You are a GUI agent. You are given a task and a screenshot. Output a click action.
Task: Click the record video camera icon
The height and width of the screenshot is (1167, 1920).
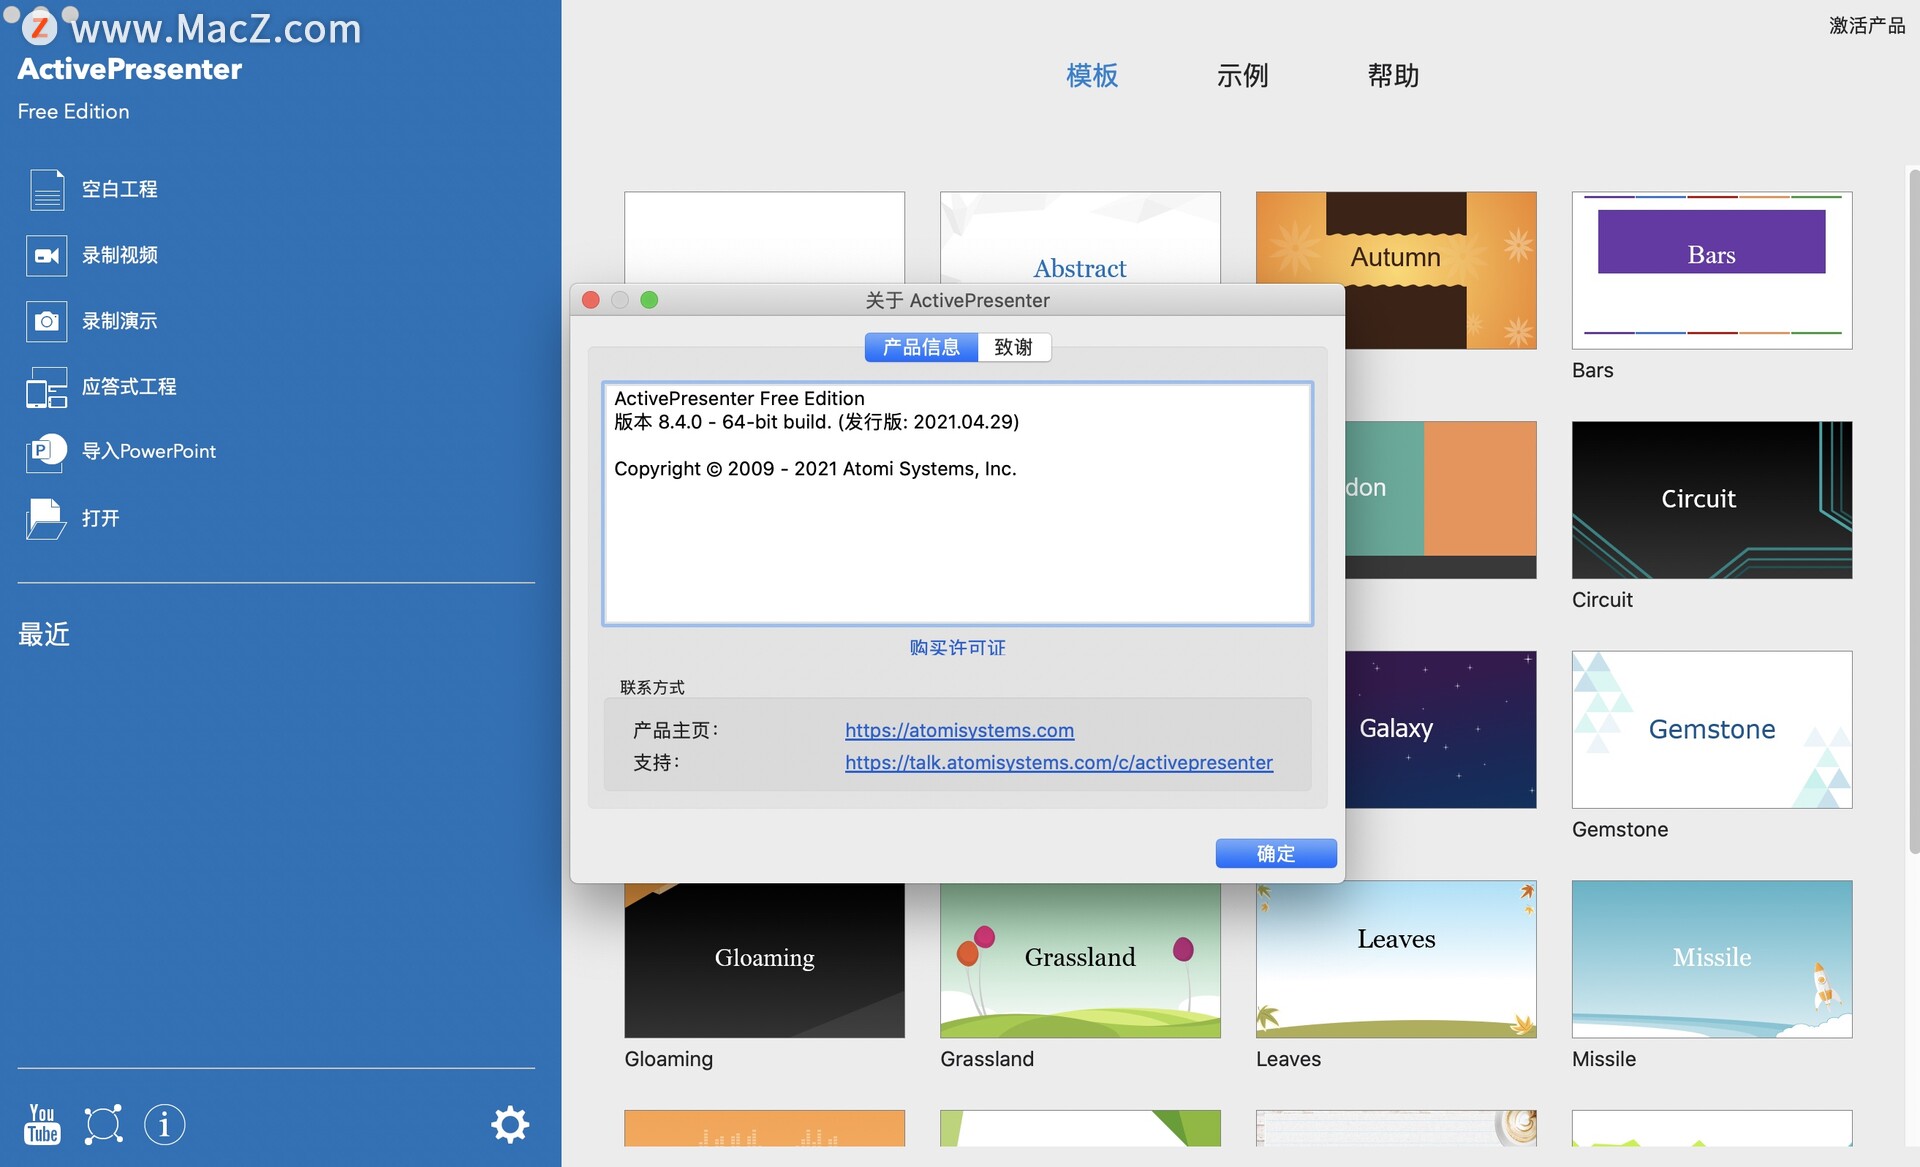[46, 255]
